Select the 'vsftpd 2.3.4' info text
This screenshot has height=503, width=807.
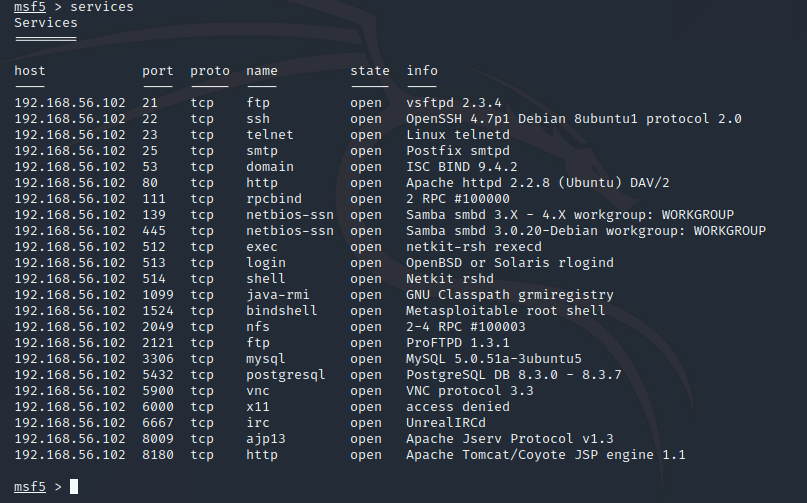453,103
